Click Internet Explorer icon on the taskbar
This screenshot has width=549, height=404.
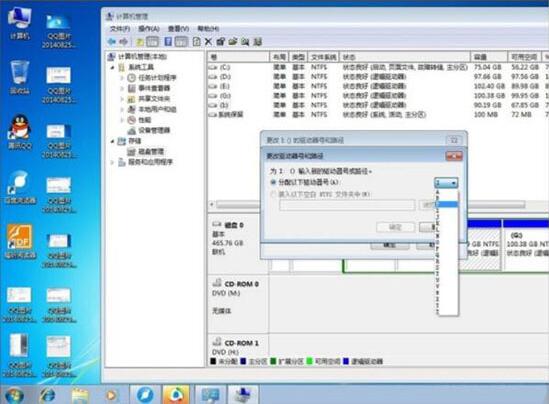48,395
